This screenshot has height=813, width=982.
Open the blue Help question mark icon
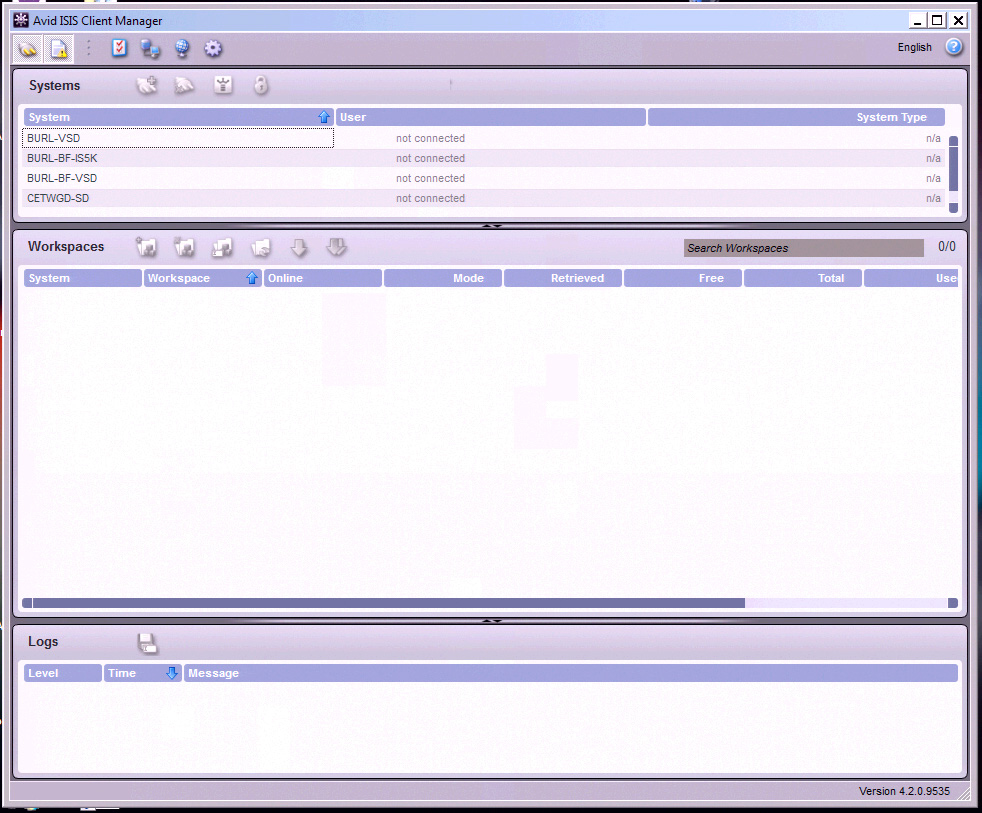954,46
